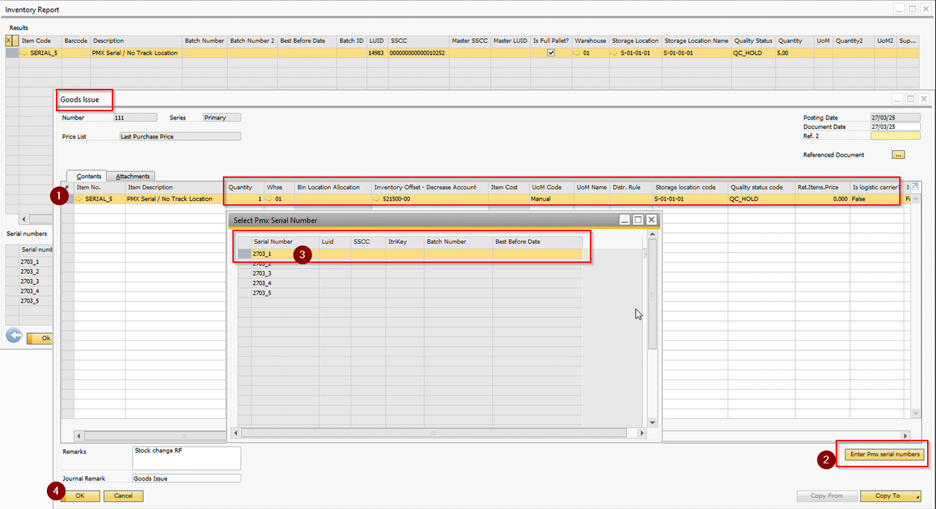Open the Series Primary dropdown
This screenshot has width=936, height=509.
click(221, 118)
